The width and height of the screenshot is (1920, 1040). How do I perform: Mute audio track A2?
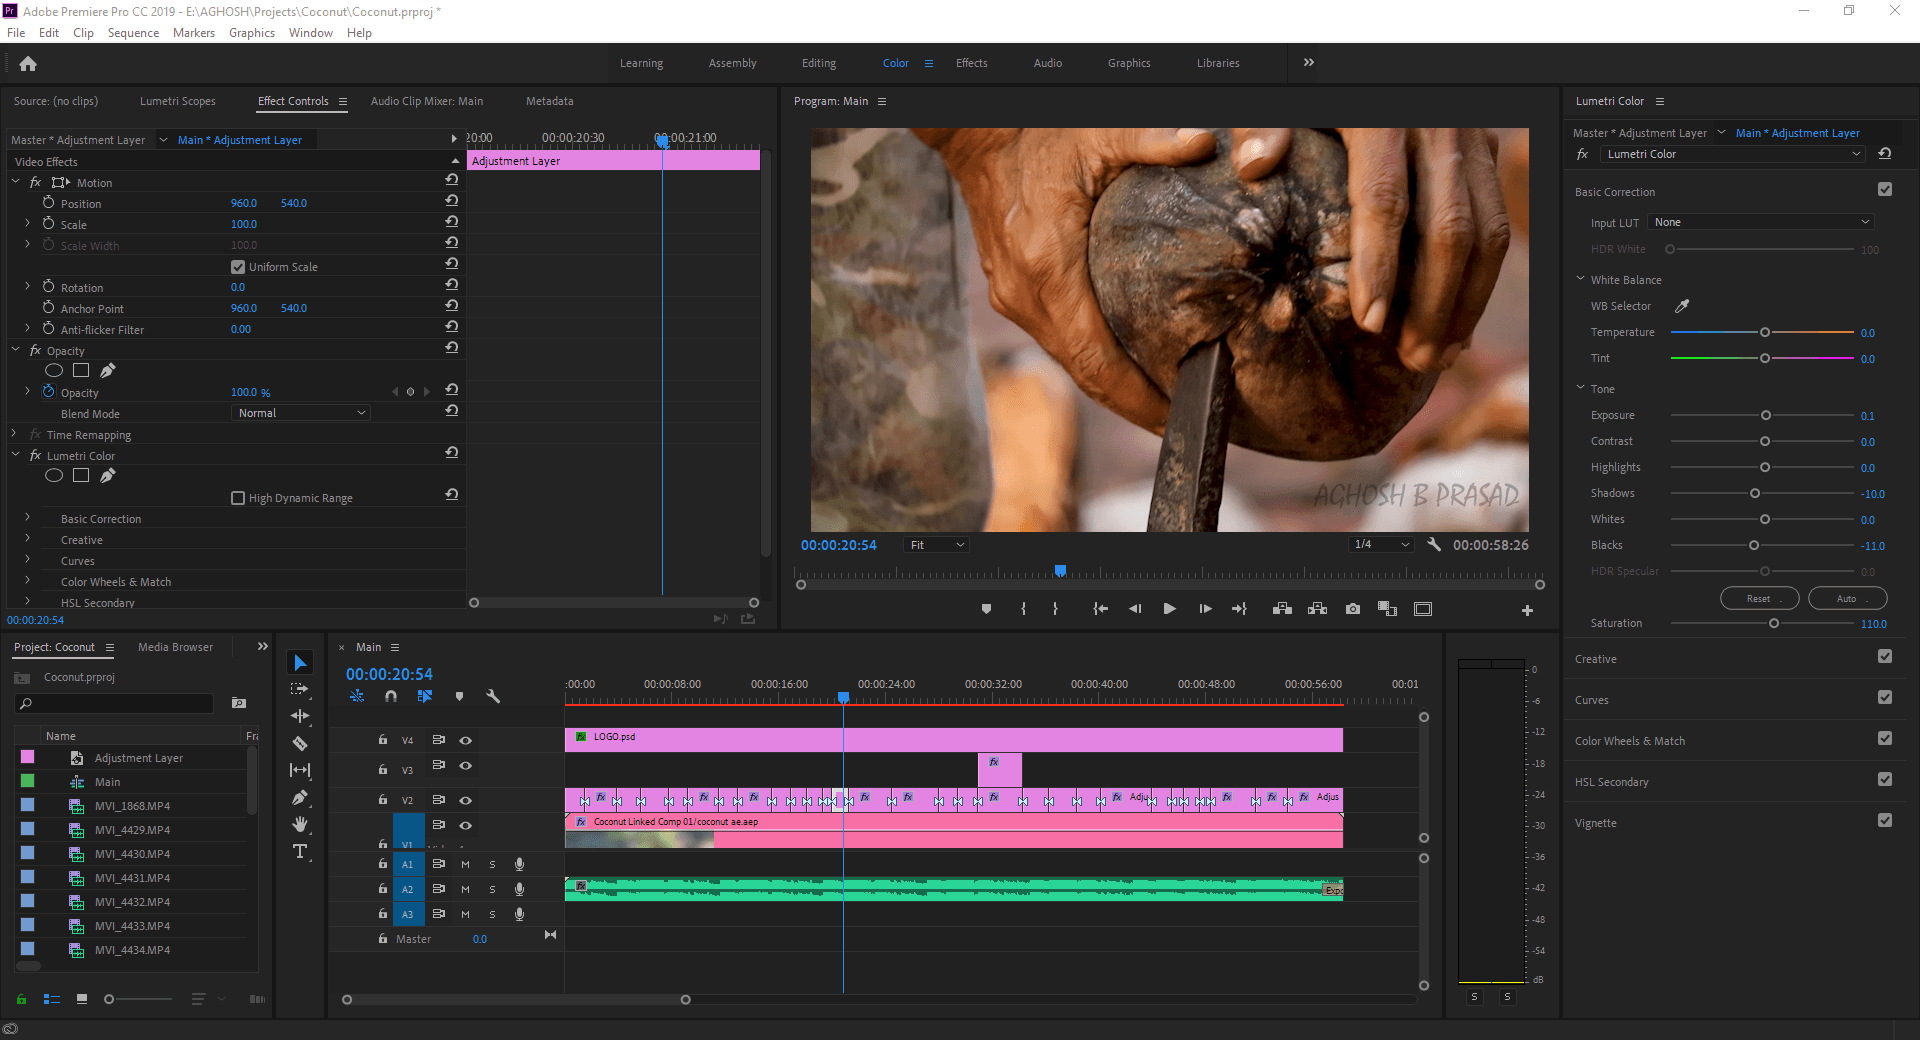[x=464, y=889]
